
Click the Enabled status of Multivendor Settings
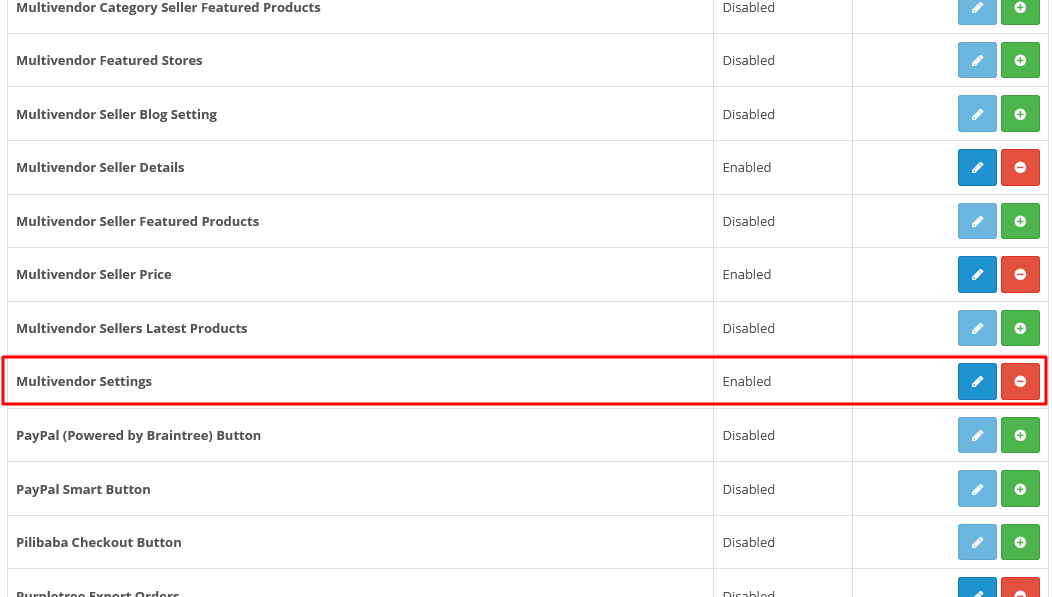click(747, 381)
